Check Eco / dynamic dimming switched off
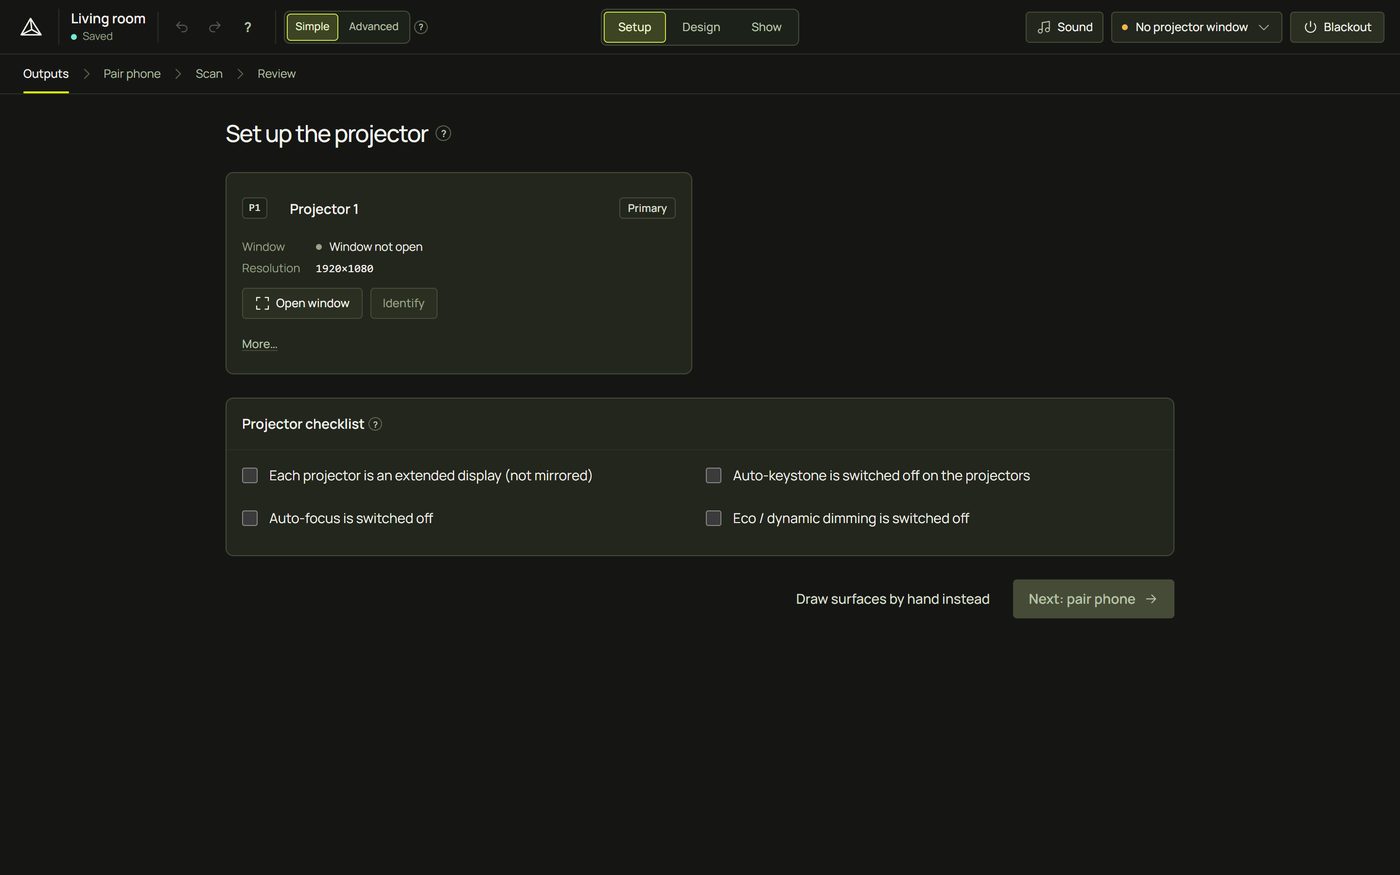 (x=713, y=518)
